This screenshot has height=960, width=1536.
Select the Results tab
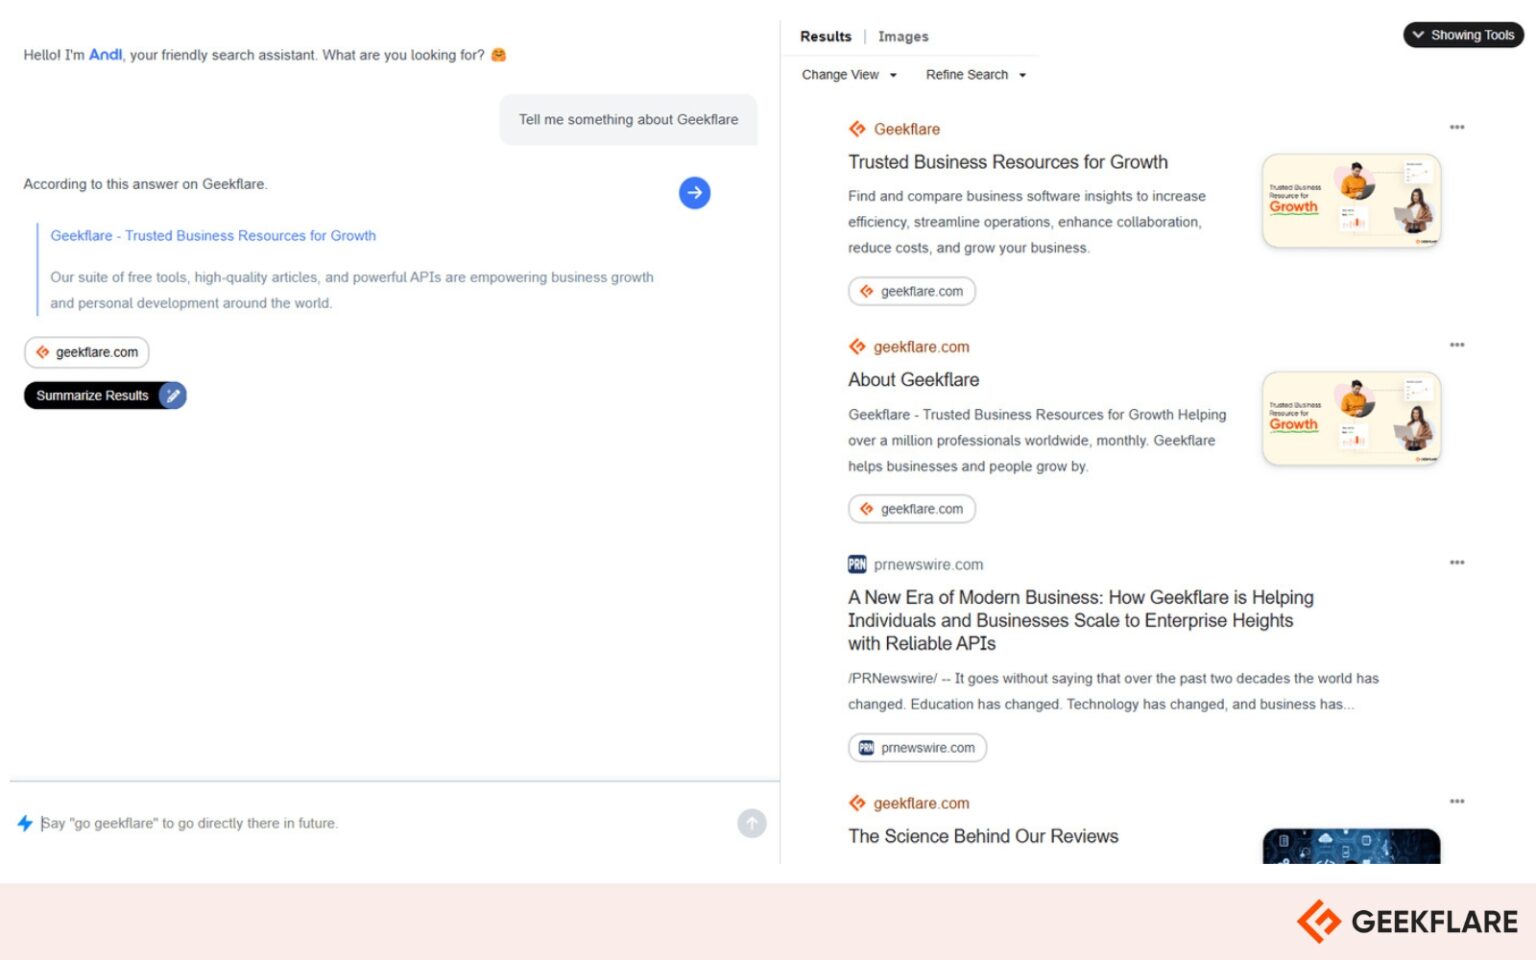click(x=825, y=36)
